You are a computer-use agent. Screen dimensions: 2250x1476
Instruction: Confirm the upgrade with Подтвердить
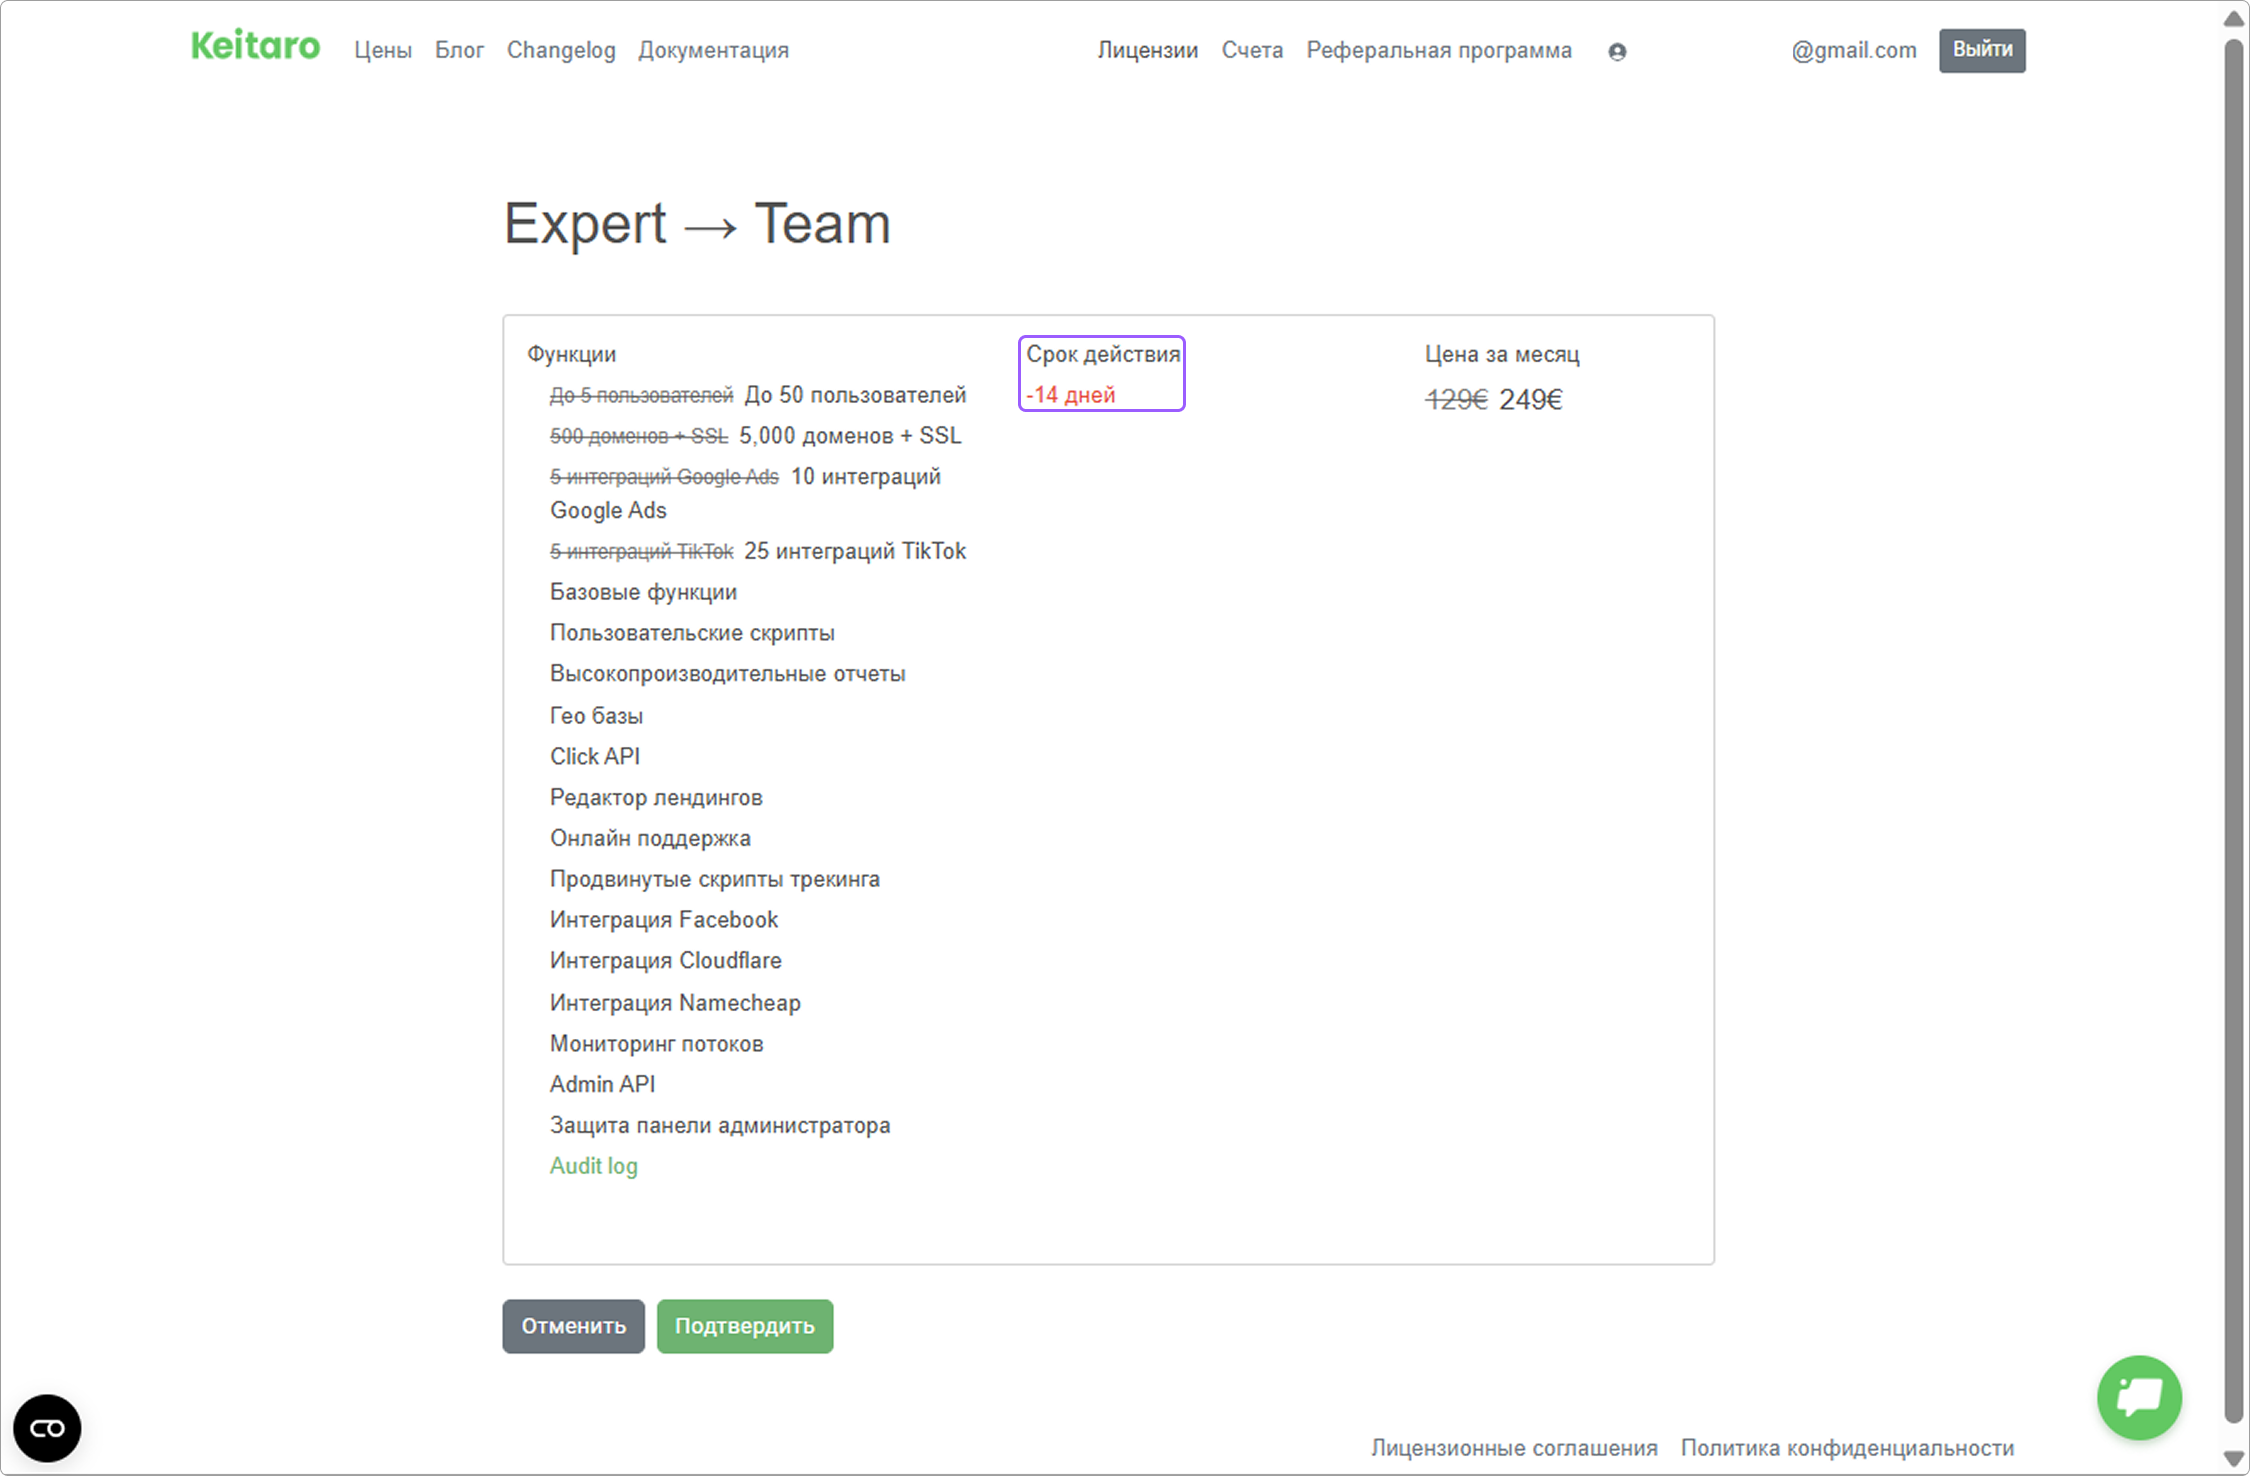coord(745,1326)
